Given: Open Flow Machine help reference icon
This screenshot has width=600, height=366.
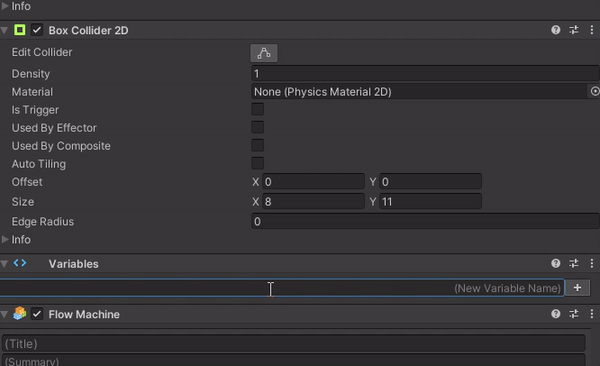Looking at the screenshot, I should tap(556, 314).
